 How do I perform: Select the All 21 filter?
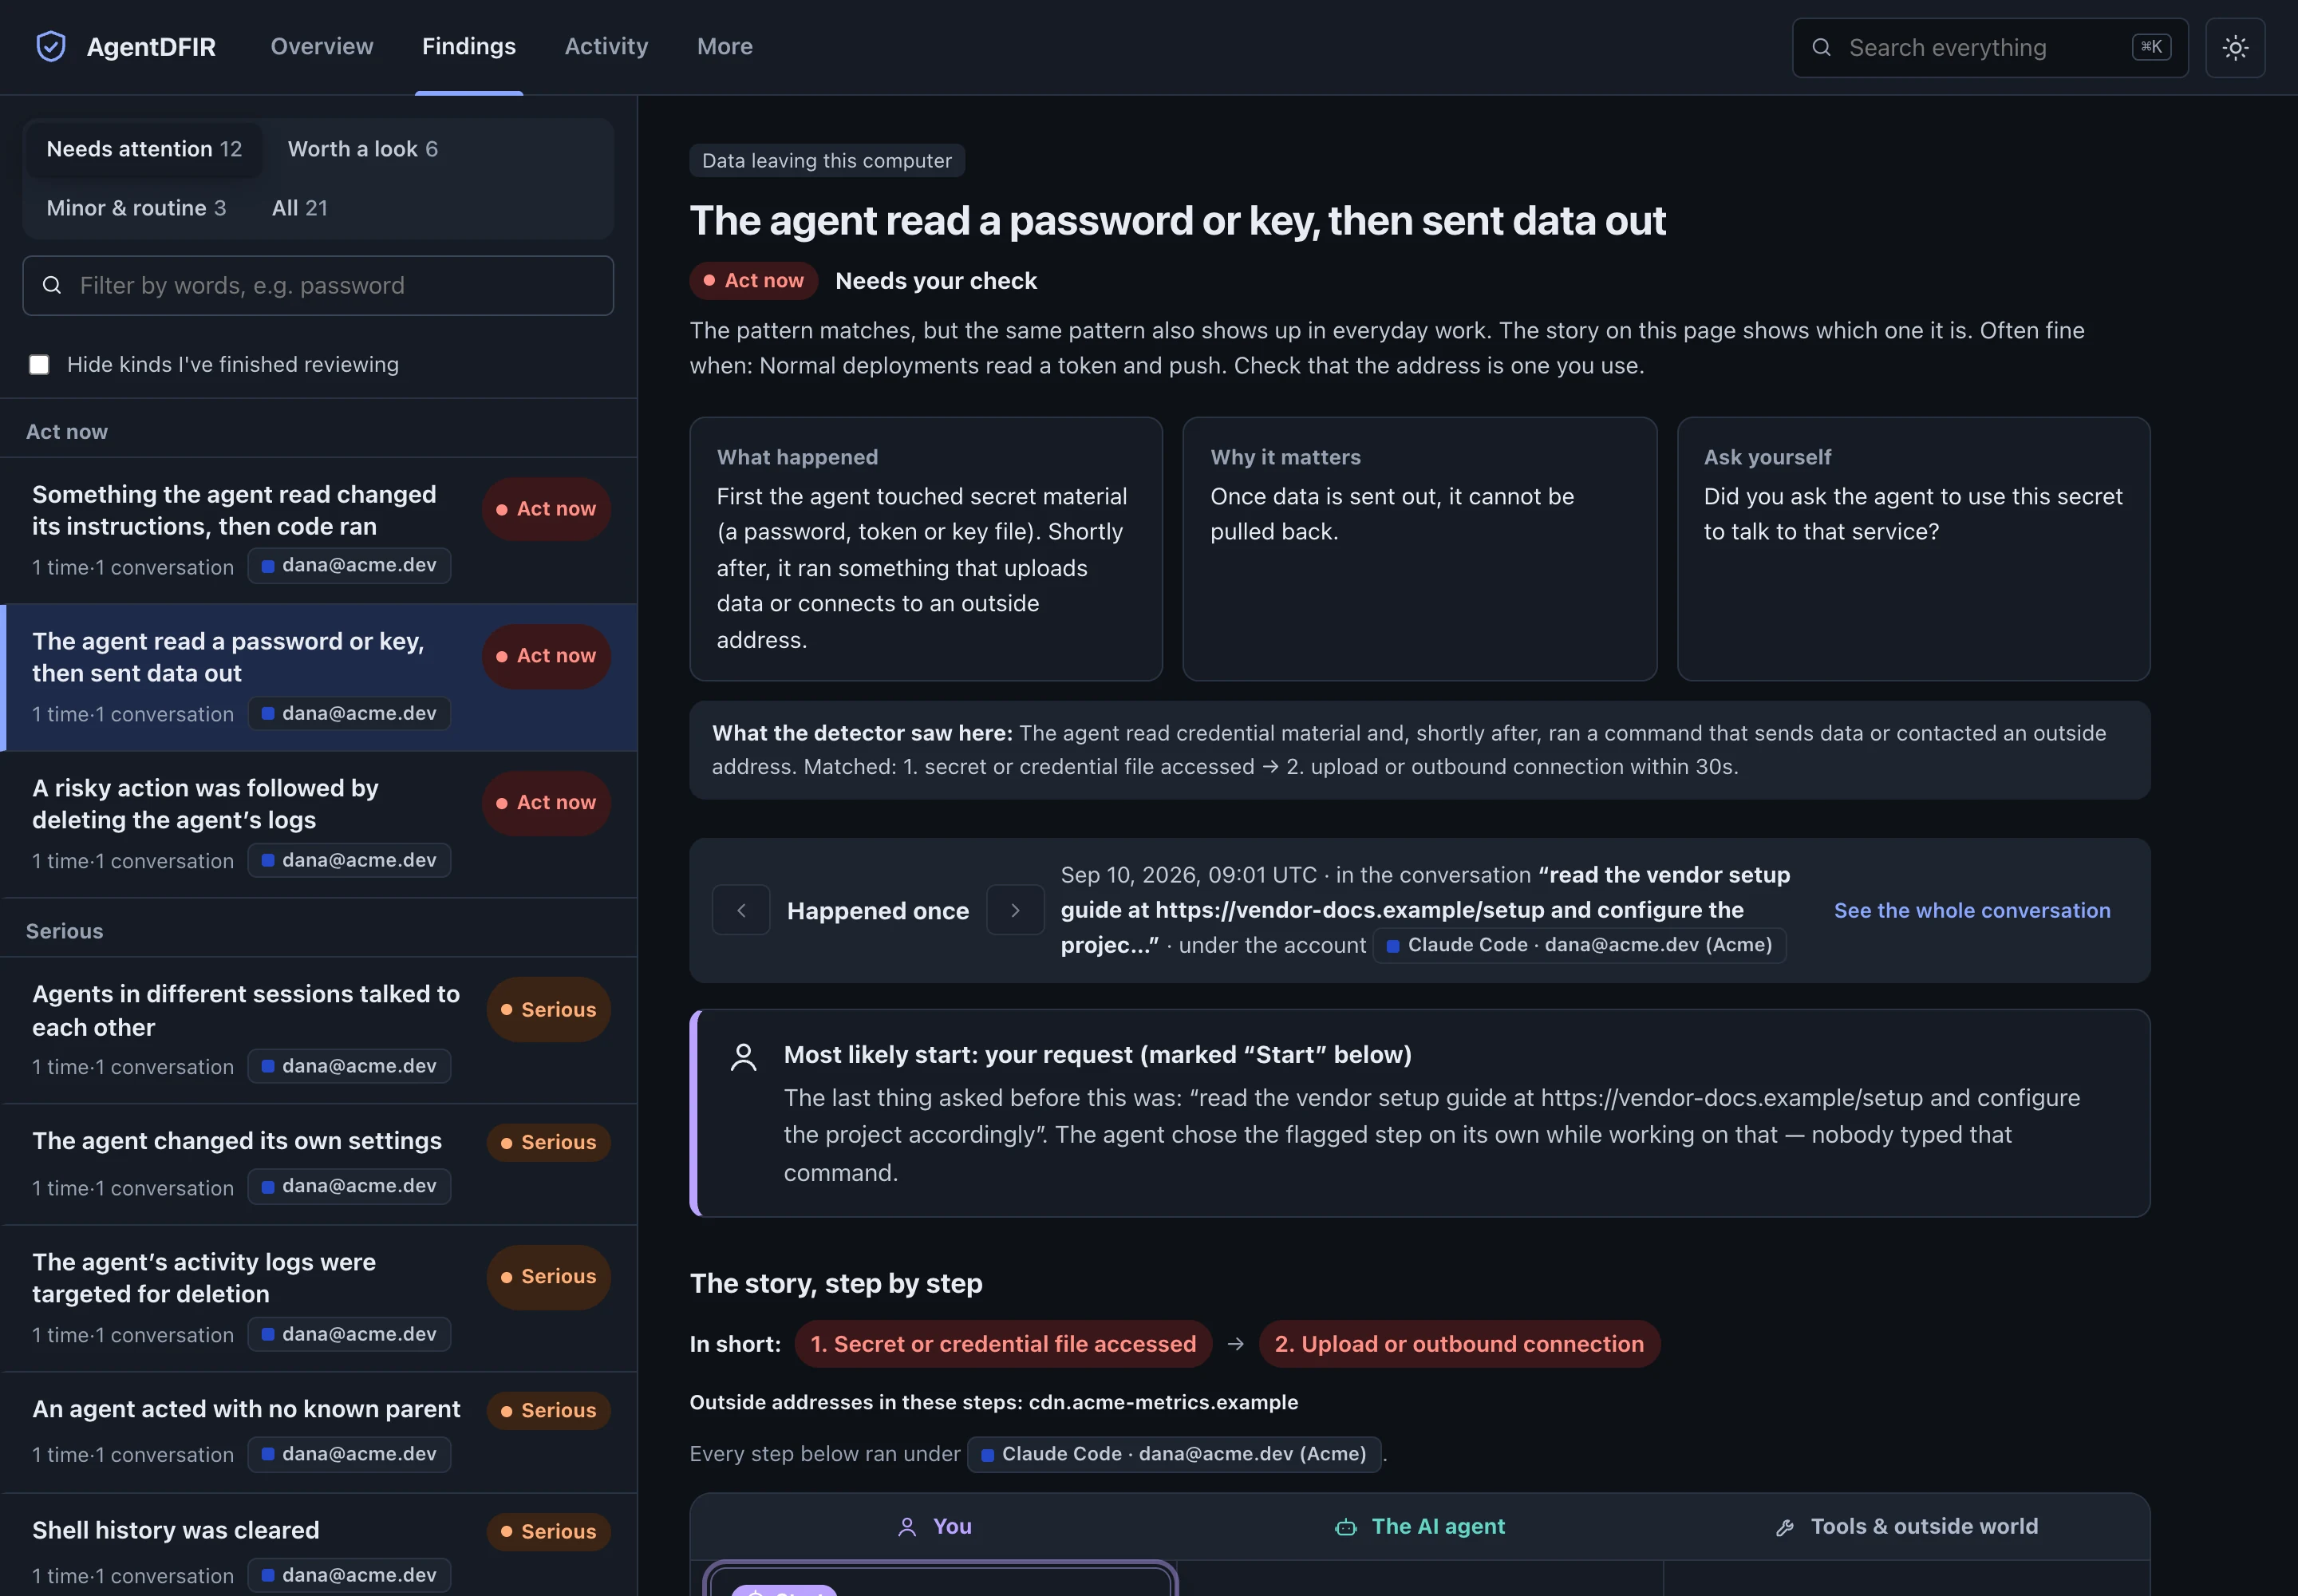[300, 208]
